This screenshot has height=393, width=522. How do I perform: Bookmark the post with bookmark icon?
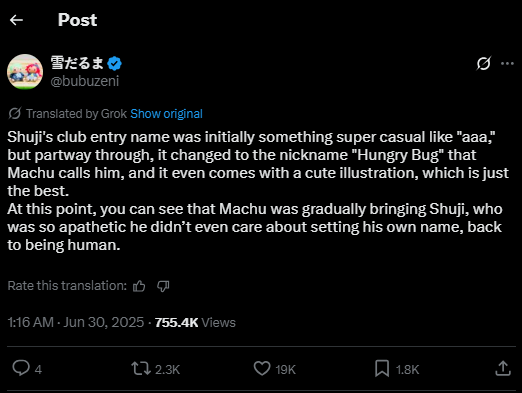[382, 368]
